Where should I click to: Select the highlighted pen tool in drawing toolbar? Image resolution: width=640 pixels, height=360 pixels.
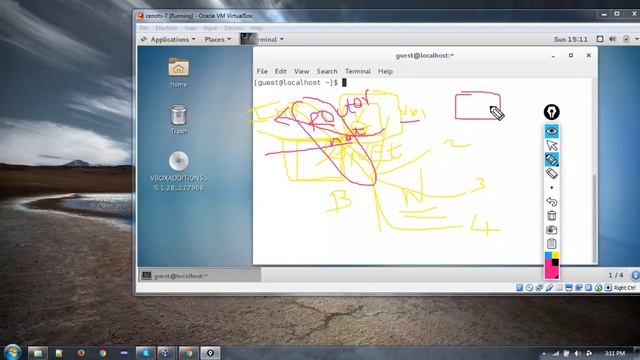click(x=551, y=160)
